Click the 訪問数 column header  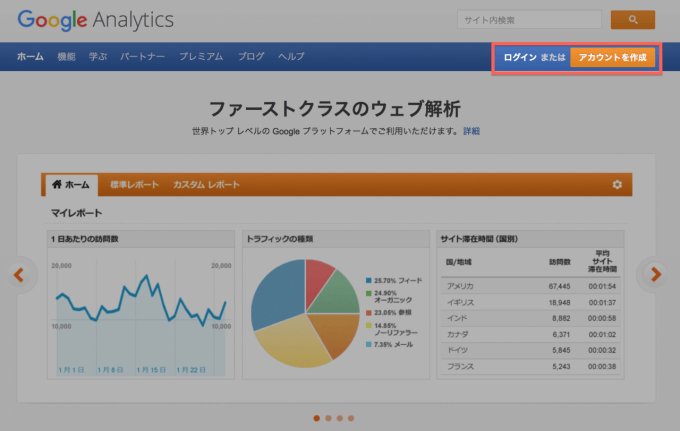click(x=560, y=262)
